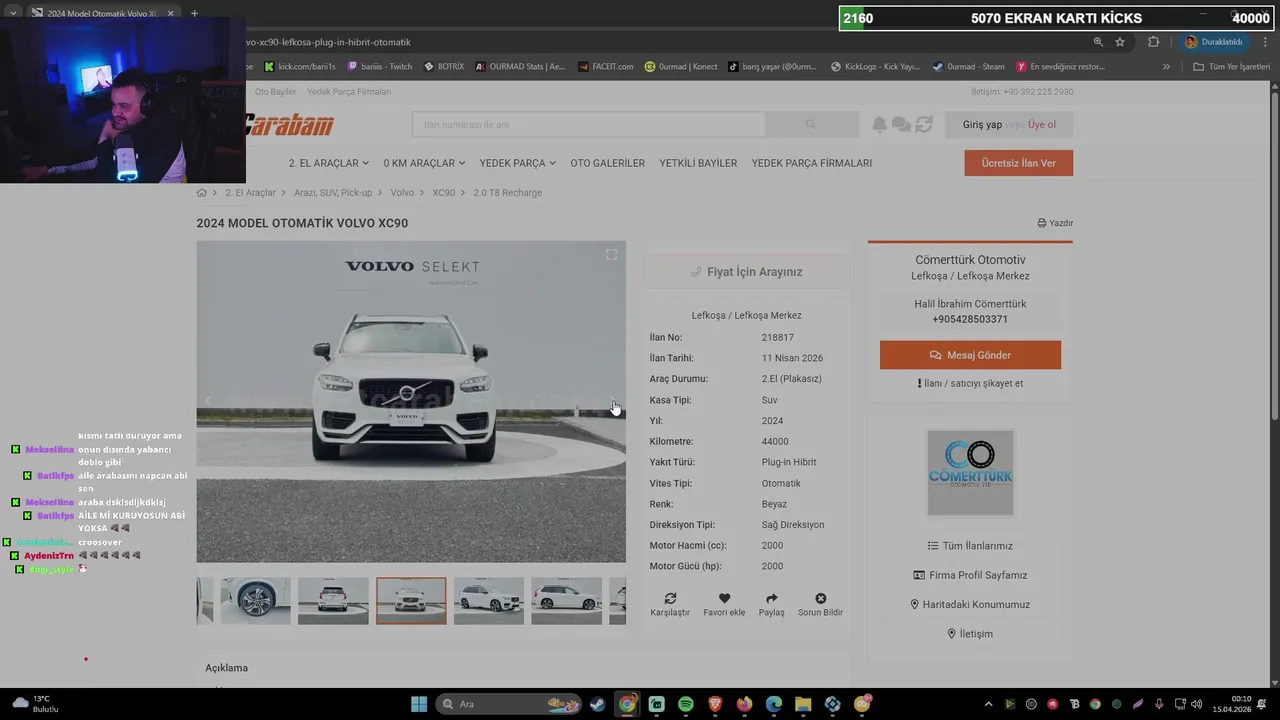
Task: Open Steam from the taskbar
Action: click(597, 704)
